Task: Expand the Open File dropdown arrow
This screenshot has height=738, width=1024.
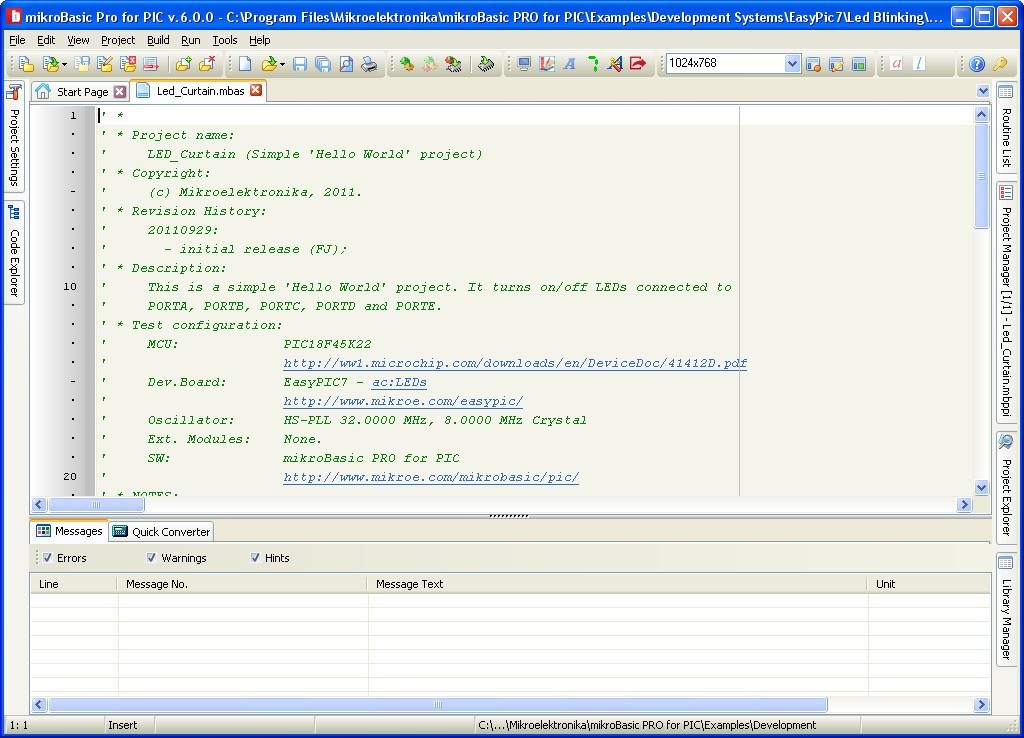Action: [282, 64]
